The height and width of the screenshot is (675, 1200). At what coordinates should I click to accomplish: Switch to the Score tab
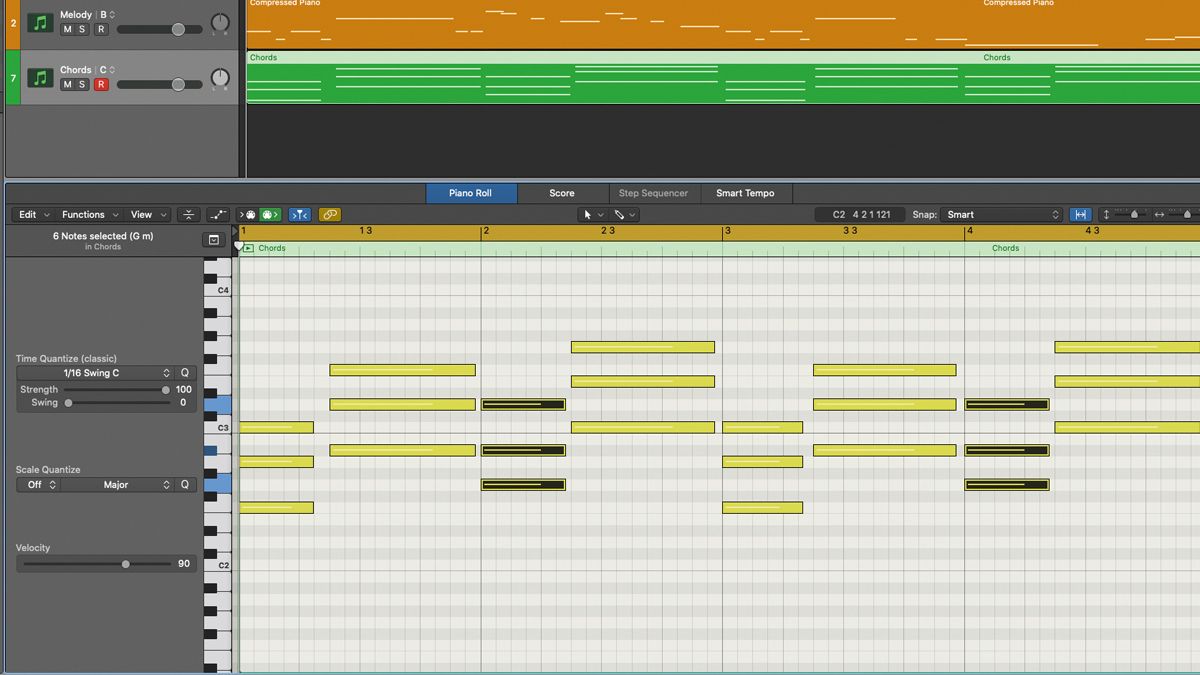coord(562,193)
